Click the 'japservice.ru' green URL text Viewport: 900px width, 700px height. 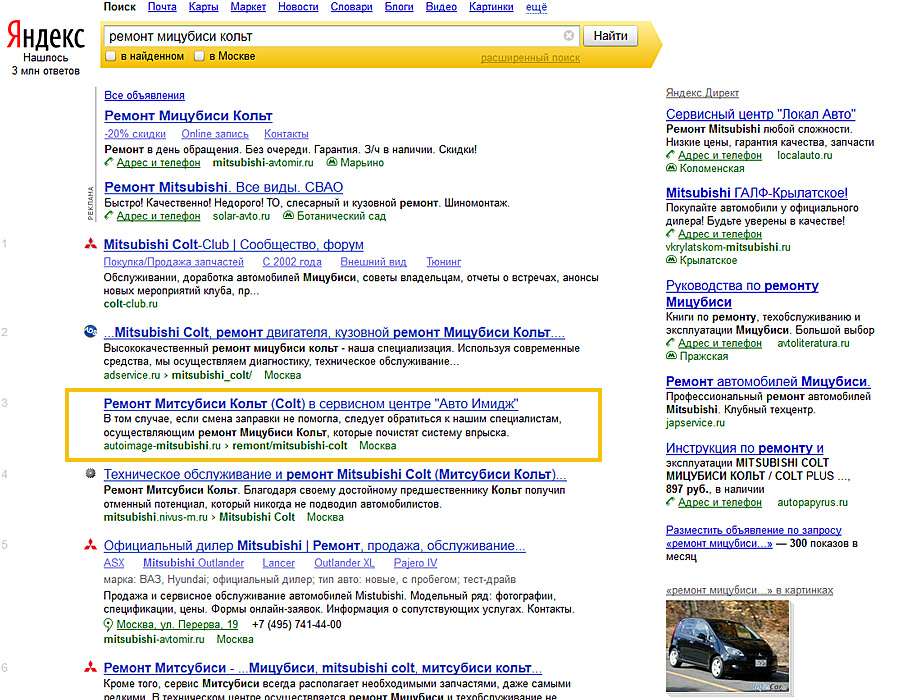click(695, 423)
